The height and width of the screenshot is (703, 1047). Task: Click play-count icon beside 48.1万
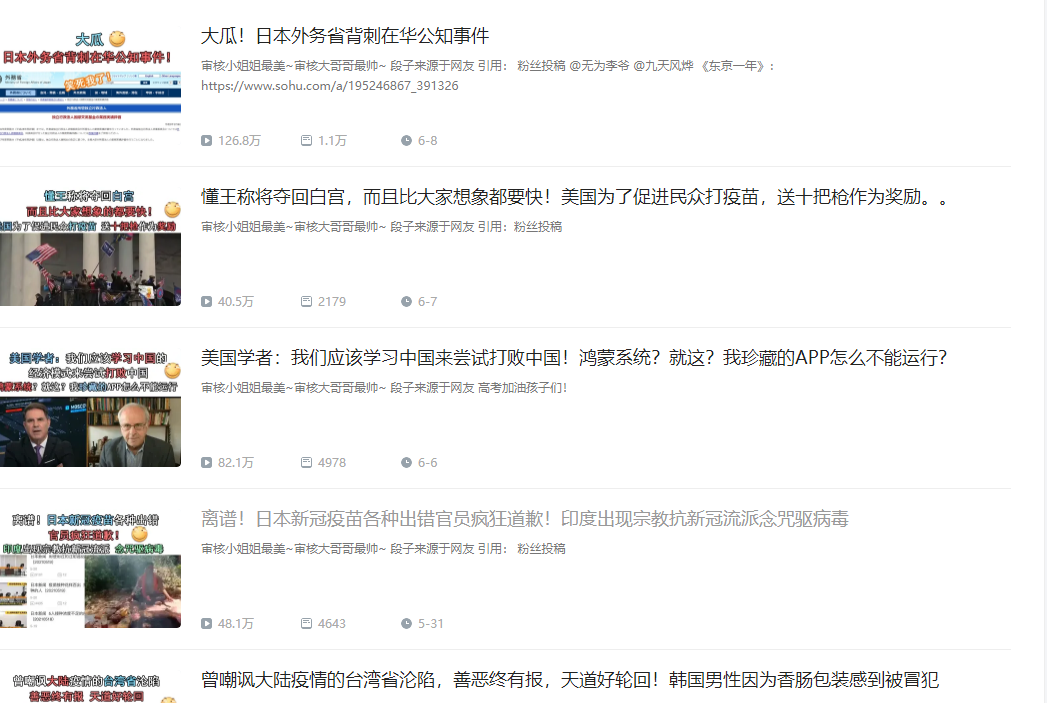point(206,624)
